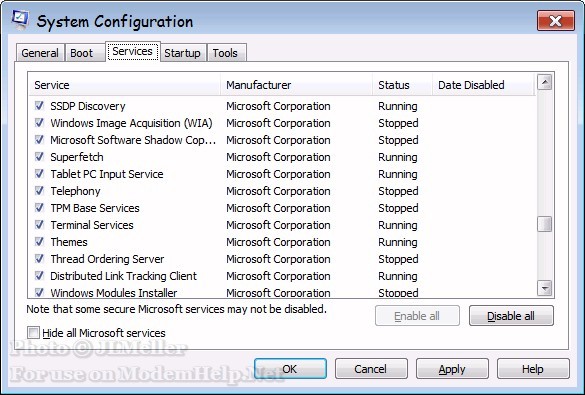Click the scrollbar down arrow
The width and height of the screenshot is (585, 395).
pos(545,288)
